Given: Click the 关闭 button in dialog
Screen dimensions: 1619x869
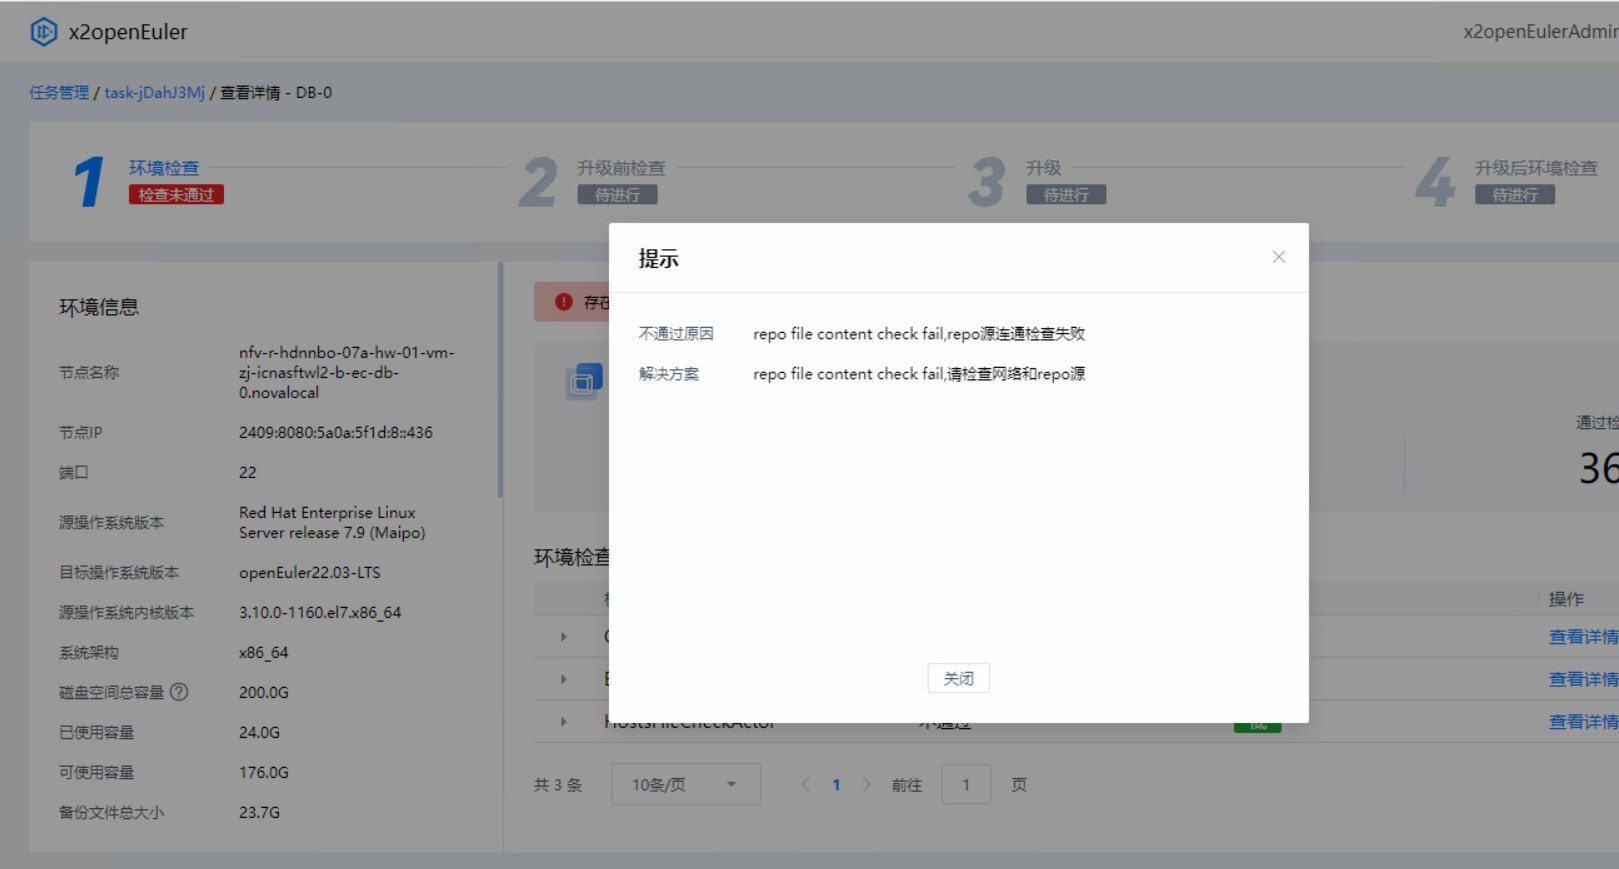Looking at the screenshot, I should pos(958,678).
